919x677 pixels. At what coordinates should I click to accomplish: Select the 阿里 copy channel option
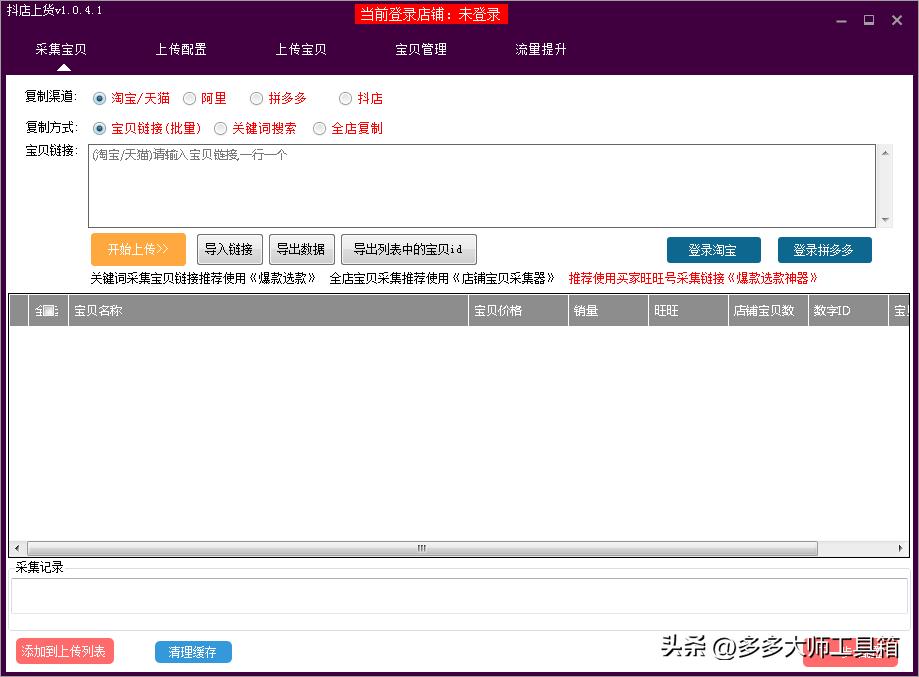click(190, 98)
